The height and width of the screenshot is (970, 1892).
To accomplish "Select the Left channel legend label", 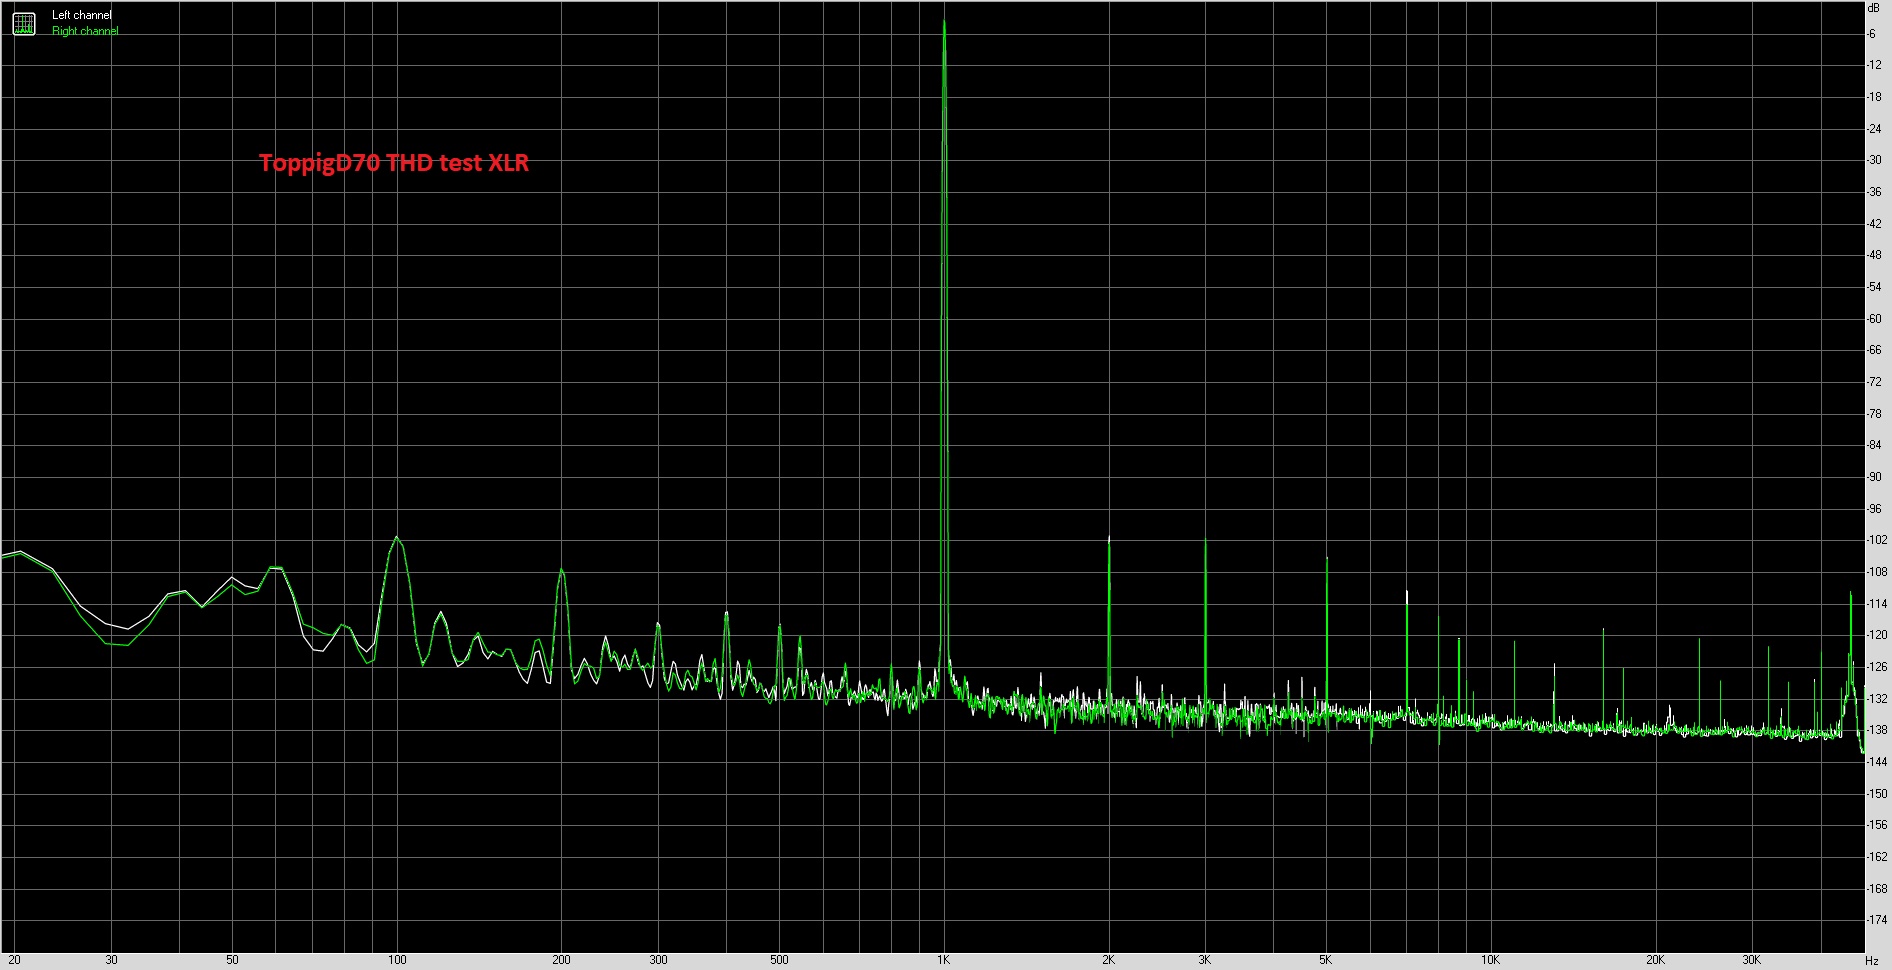I will coord(82,15).
